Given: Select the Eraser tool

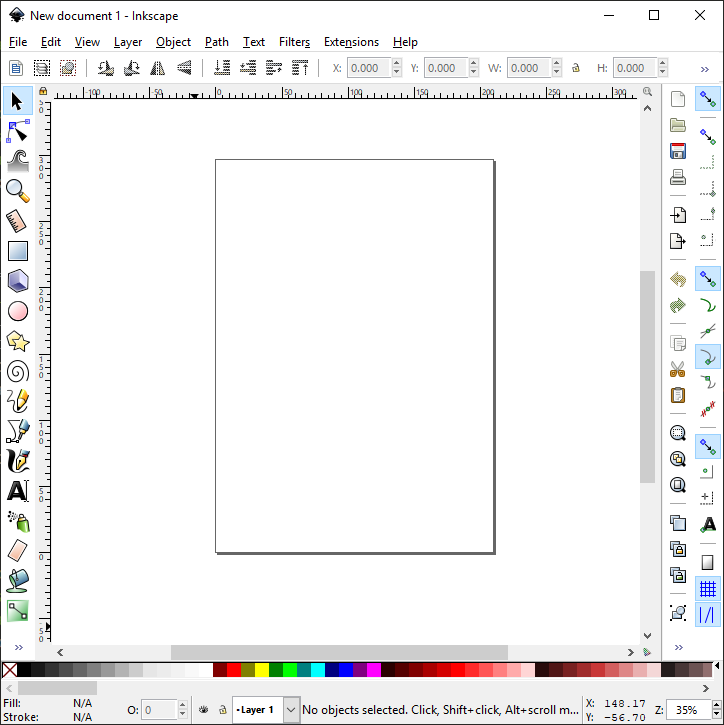Looking at the screenshot, I should click(x=18, y=551).
